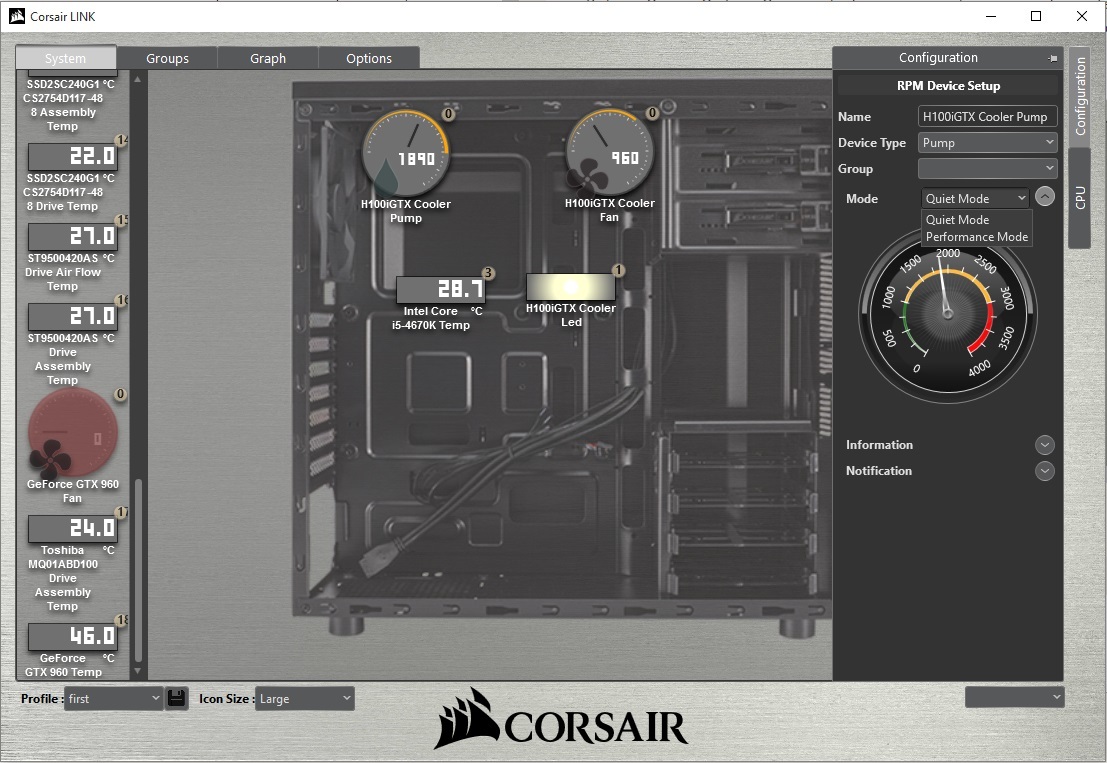Click the Intel Core i5-4670K temperature readout

(x=442, y=287)
